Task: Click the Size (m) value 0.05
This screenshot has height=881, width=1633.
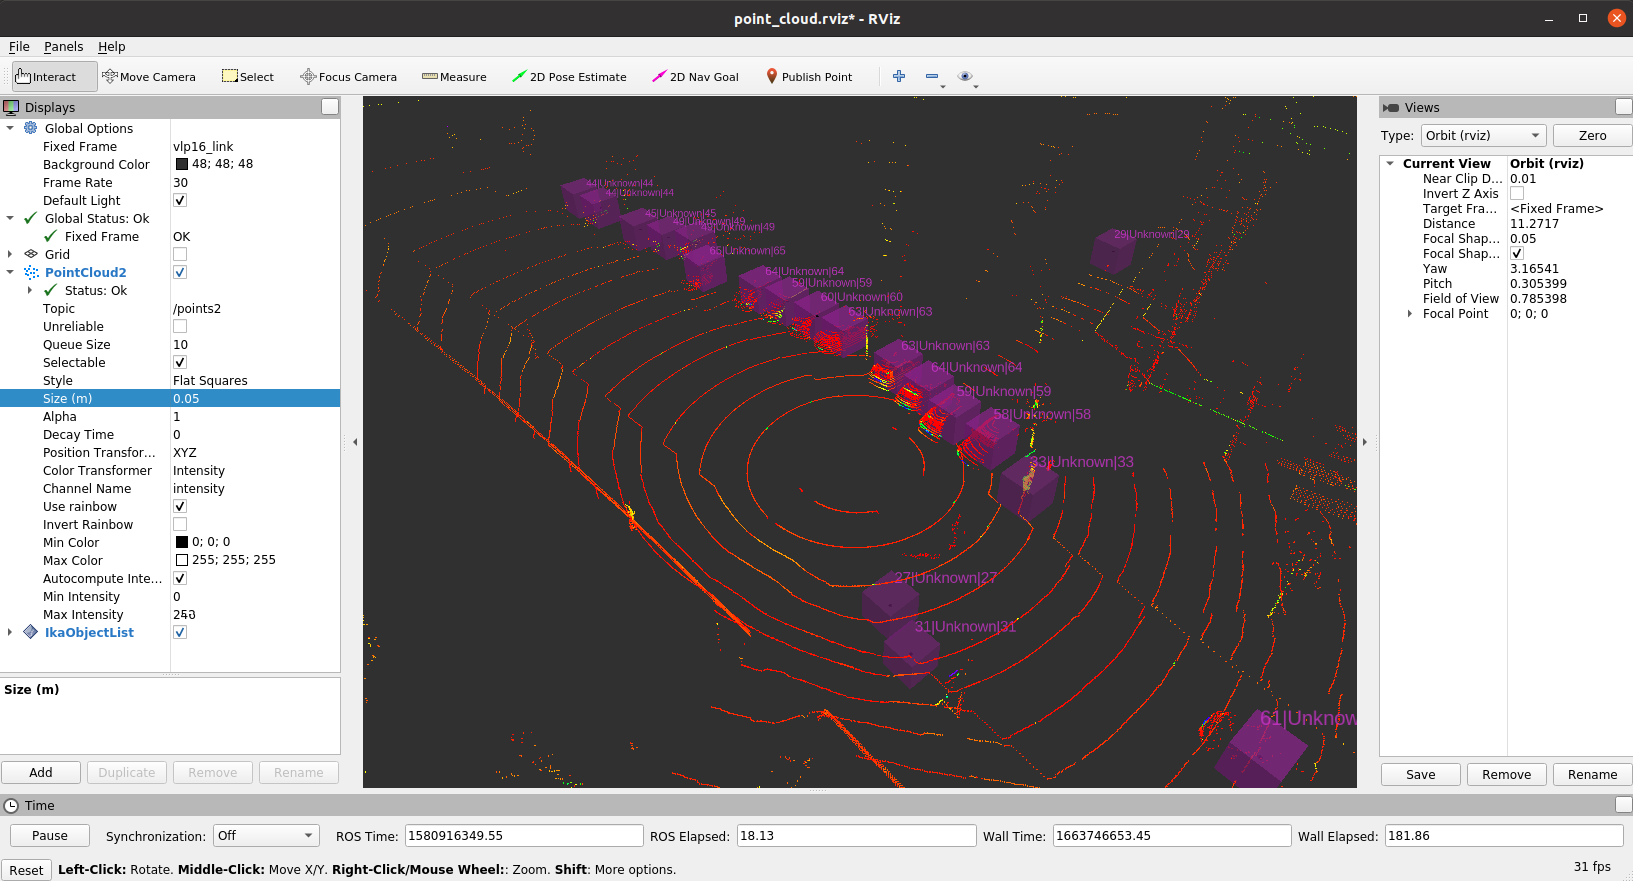Action: tap(255, 398)
